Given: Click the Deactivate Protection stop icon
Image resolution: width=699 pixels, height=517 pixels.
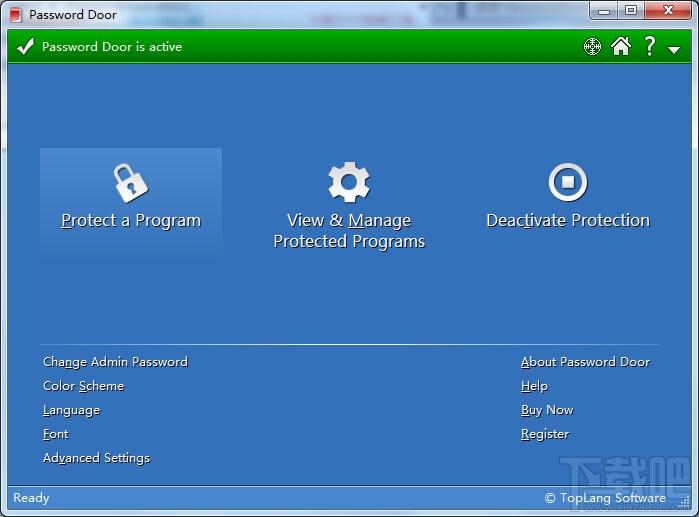Looking at the screenshot, I should click(567, 182).
